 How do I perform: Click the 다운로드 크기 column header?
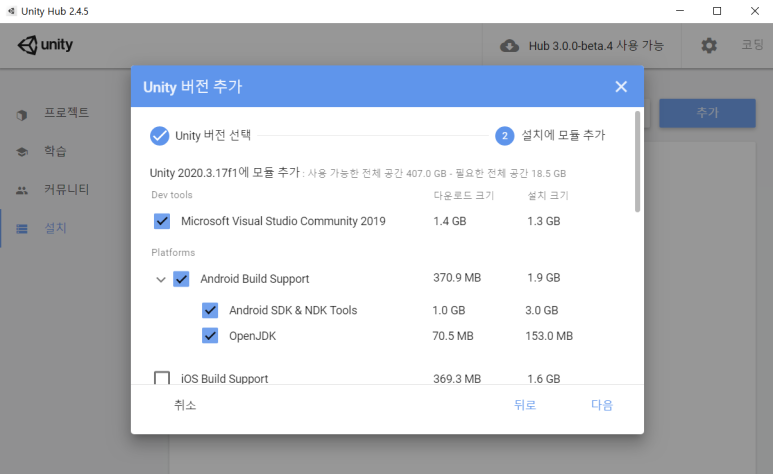(463, 195)
